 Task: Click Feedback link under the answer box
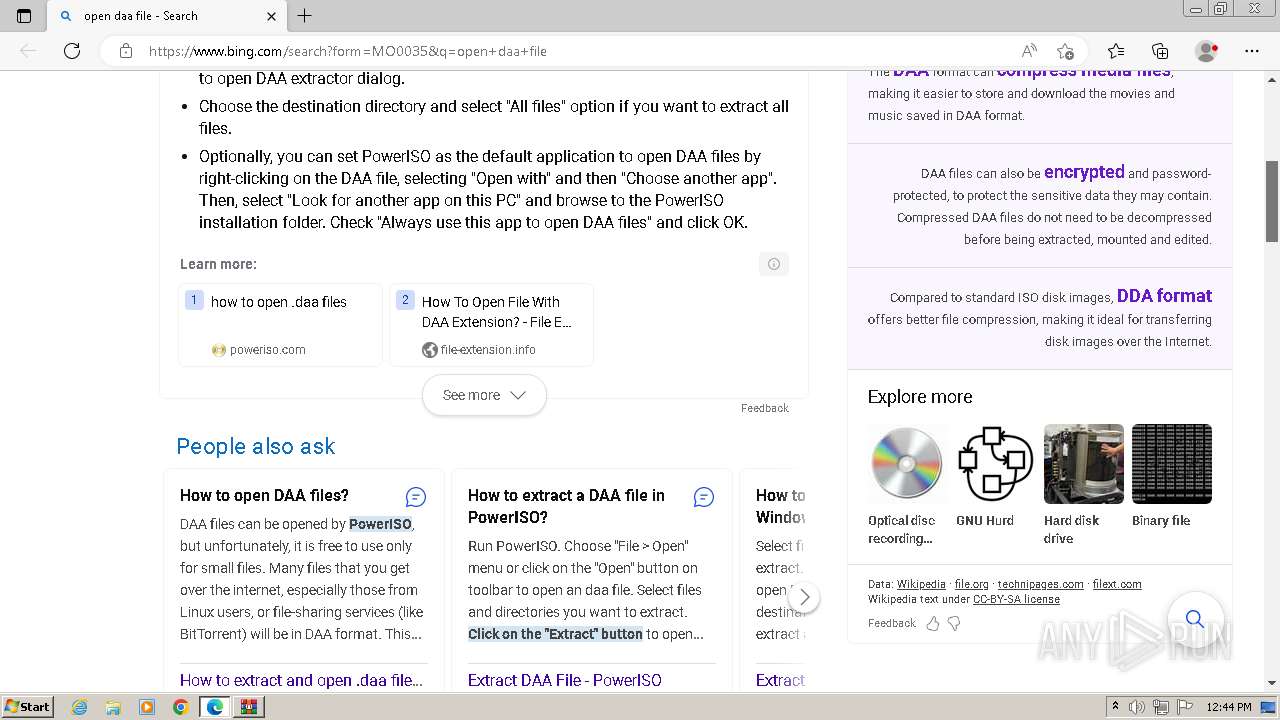click(x=765, y=408)
